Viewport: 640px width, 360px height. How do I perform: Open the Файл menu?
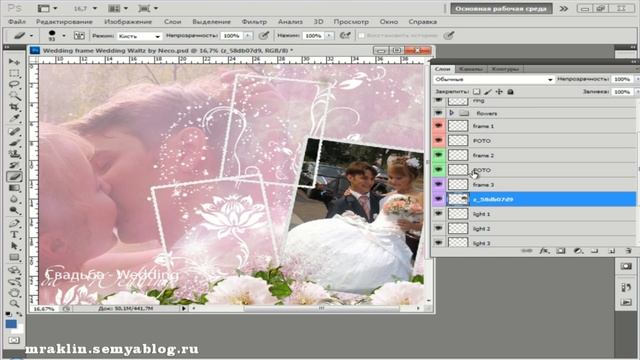(17, 22)
